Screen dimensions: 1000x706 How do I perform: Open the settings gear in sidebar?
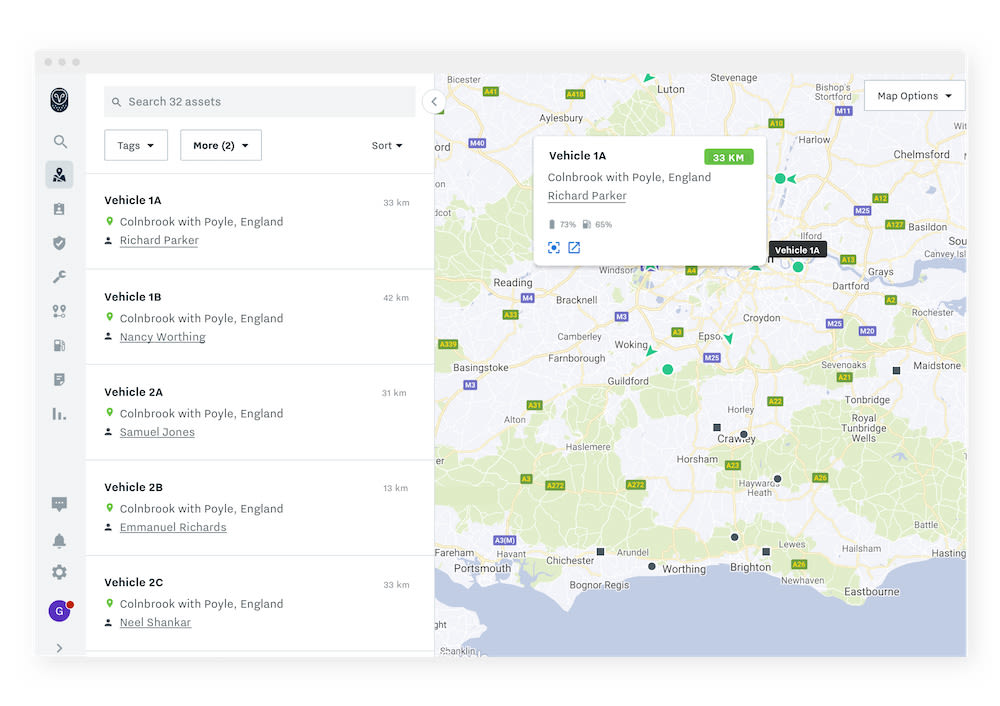coord(60,572)
